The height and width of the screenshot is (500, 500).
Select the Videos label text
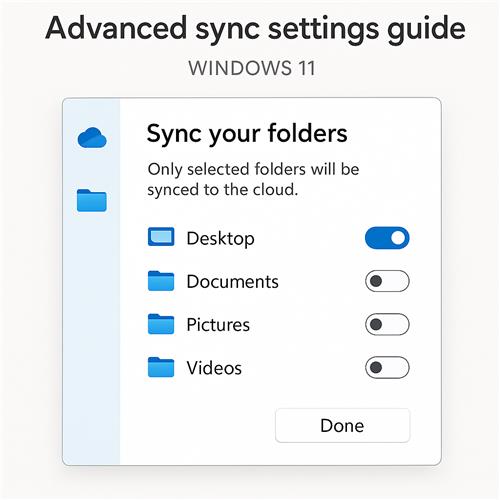(x=214, y=368)
